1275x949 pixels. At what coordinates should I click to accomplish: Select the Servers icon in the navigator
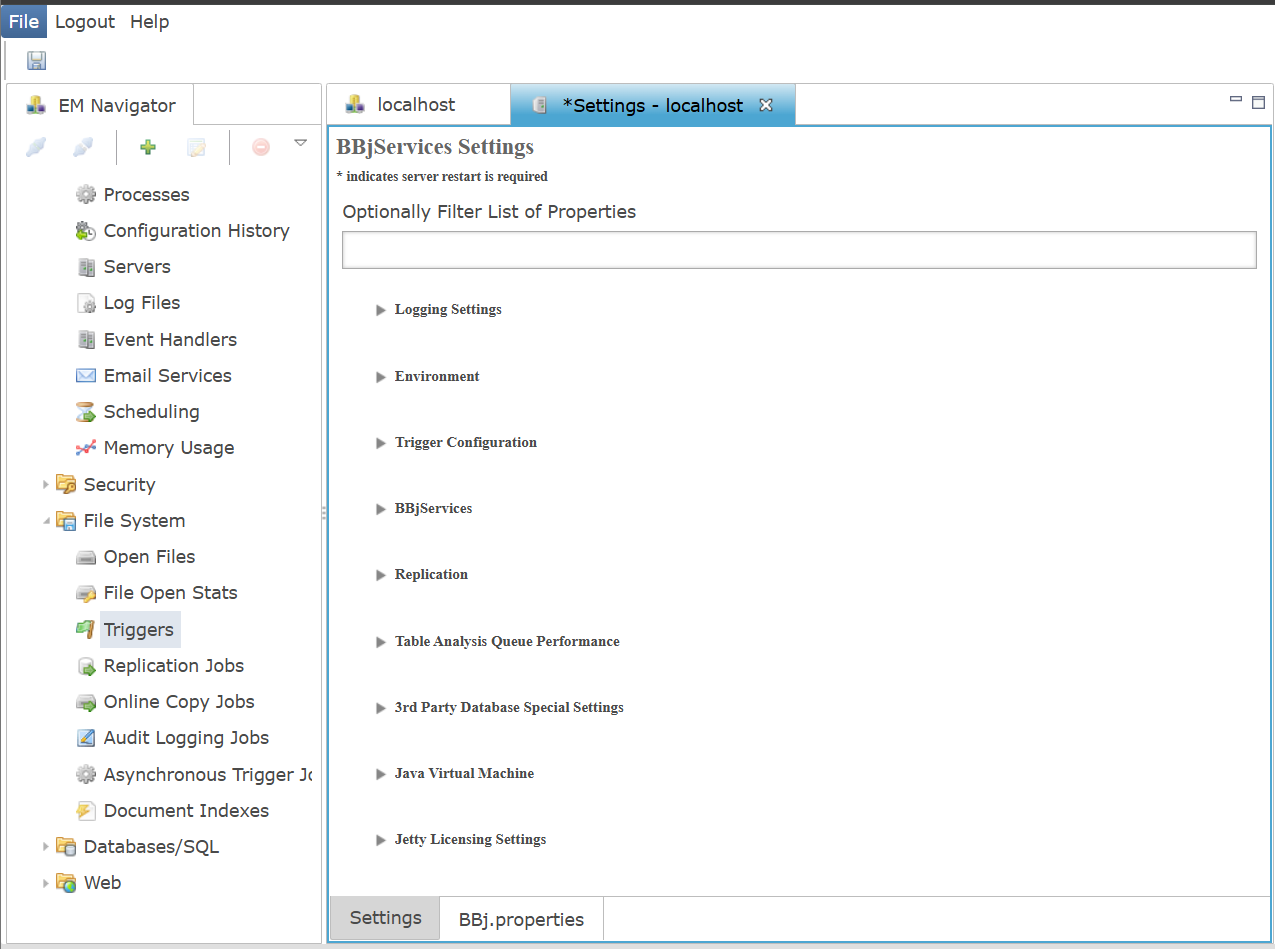click(86, 267)
